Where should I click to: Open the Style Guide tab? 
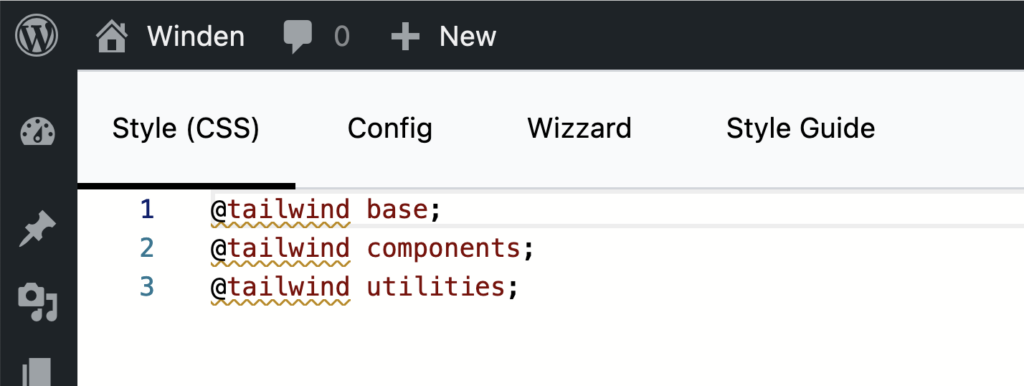[801, 129]
